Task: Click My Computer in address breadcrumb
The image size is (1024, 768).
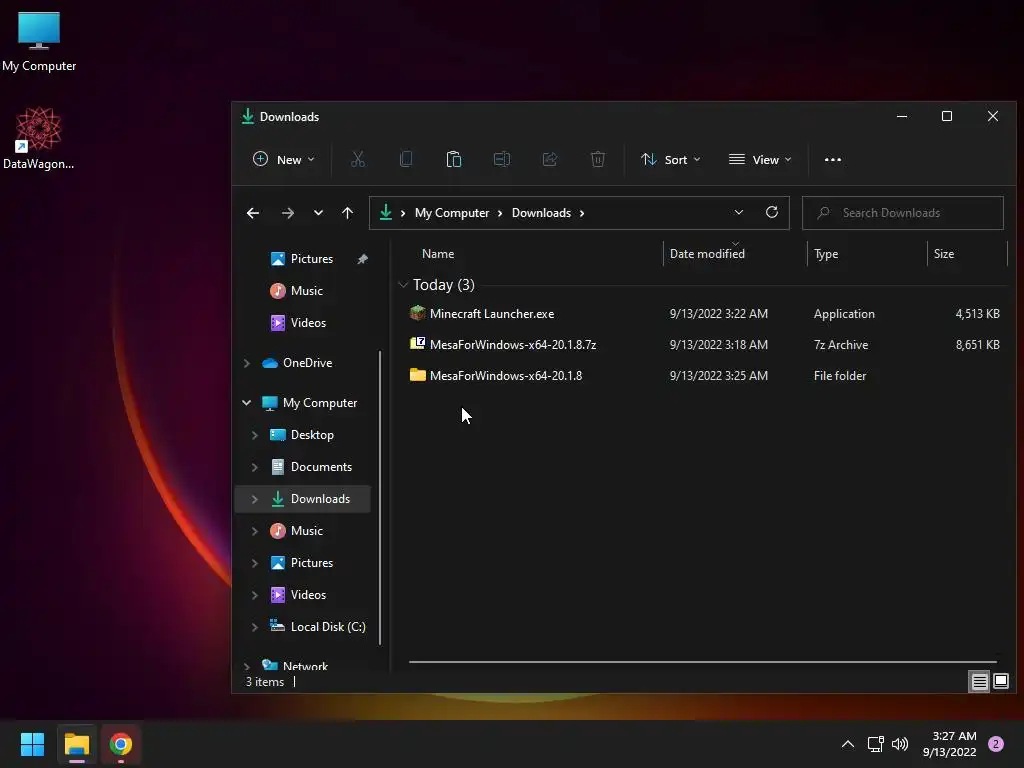Action: (x=452, y=213)
